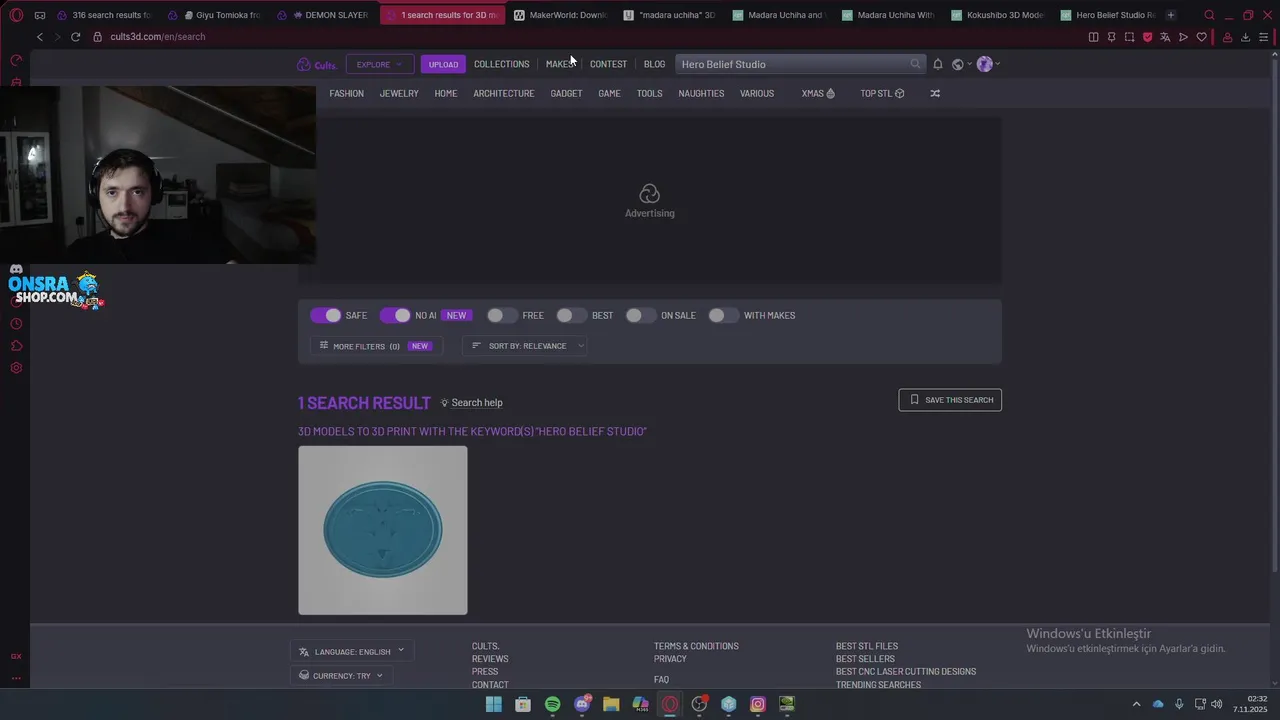Switch to the 'DEMON SLAYER' tab
1280x720 pixels.
(x=323, y=15)
